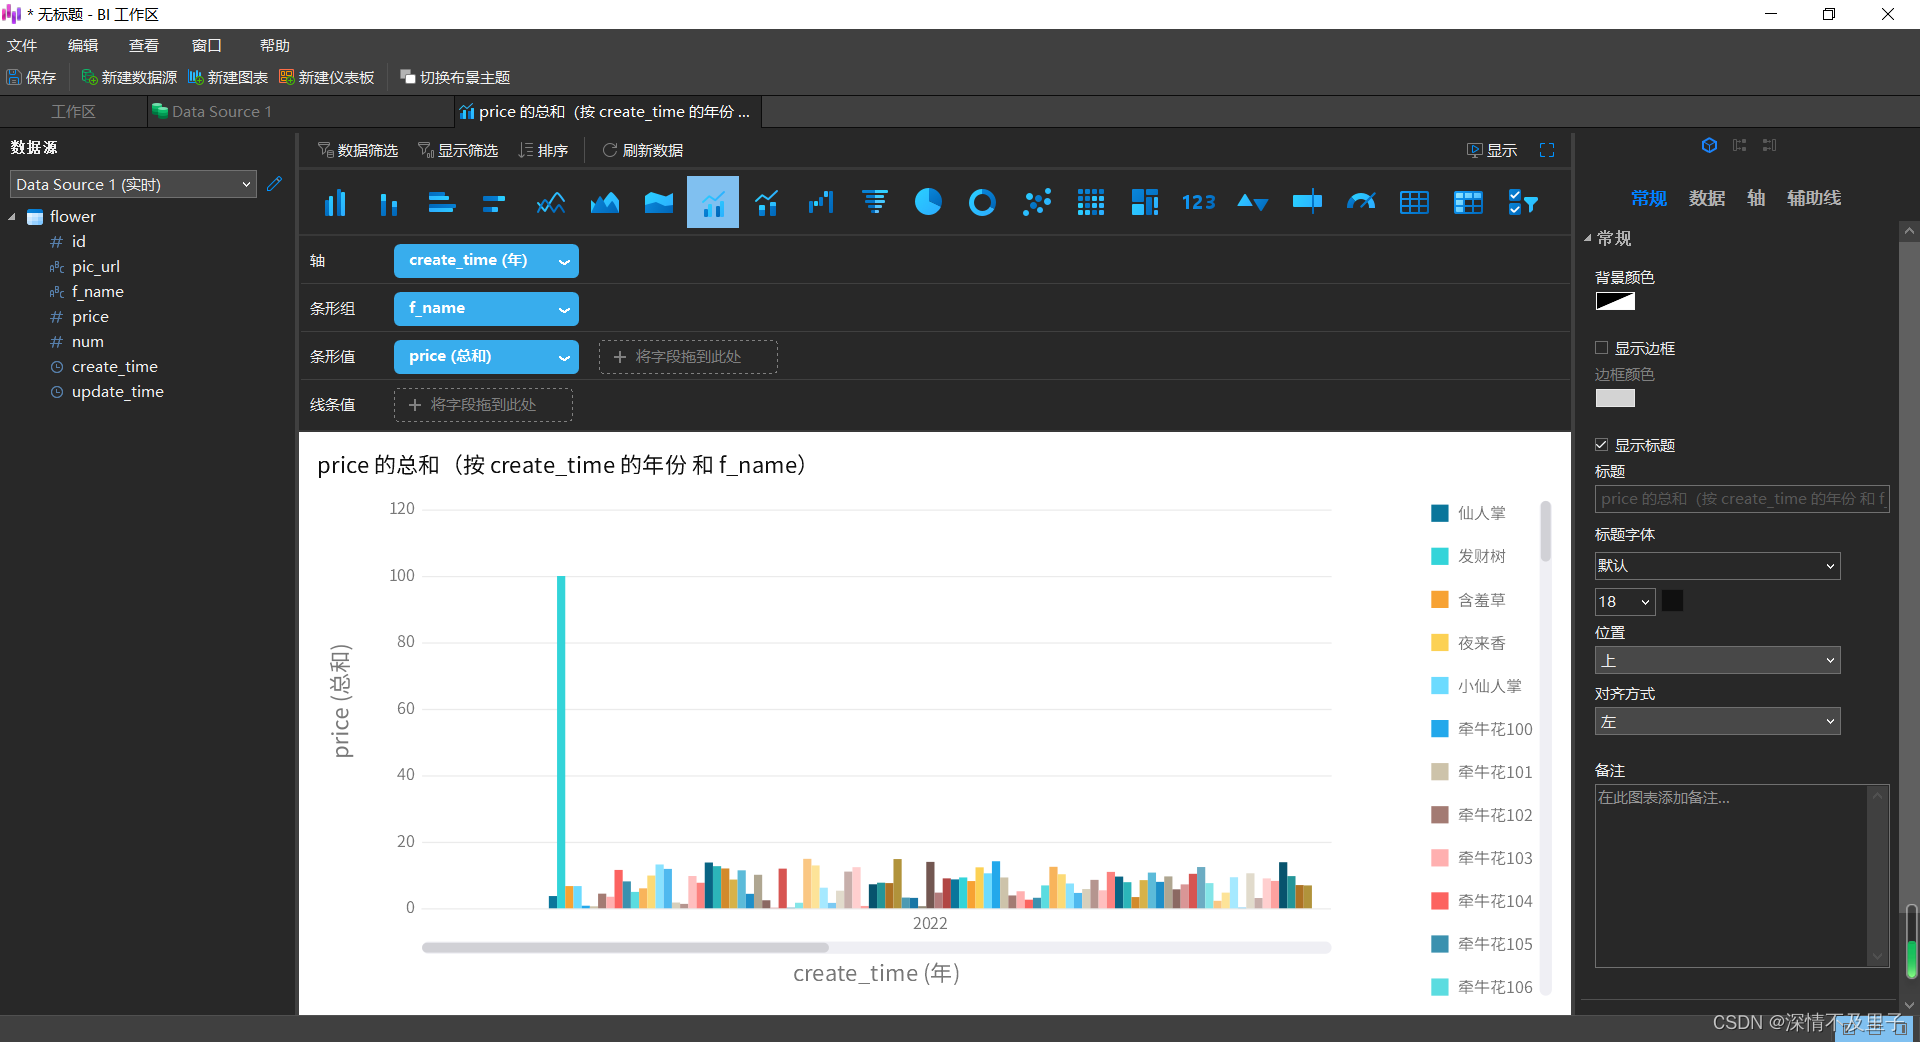The height and width of the screenshot is (1042, 1920).
Task: Select the pie chart type
Action: (928, 203)
